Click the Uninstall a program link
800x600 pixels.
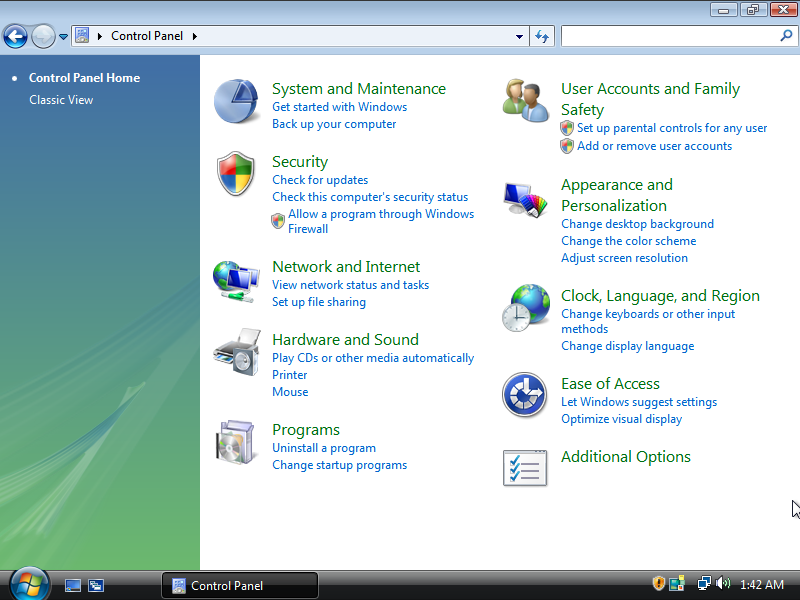[324, 448]
